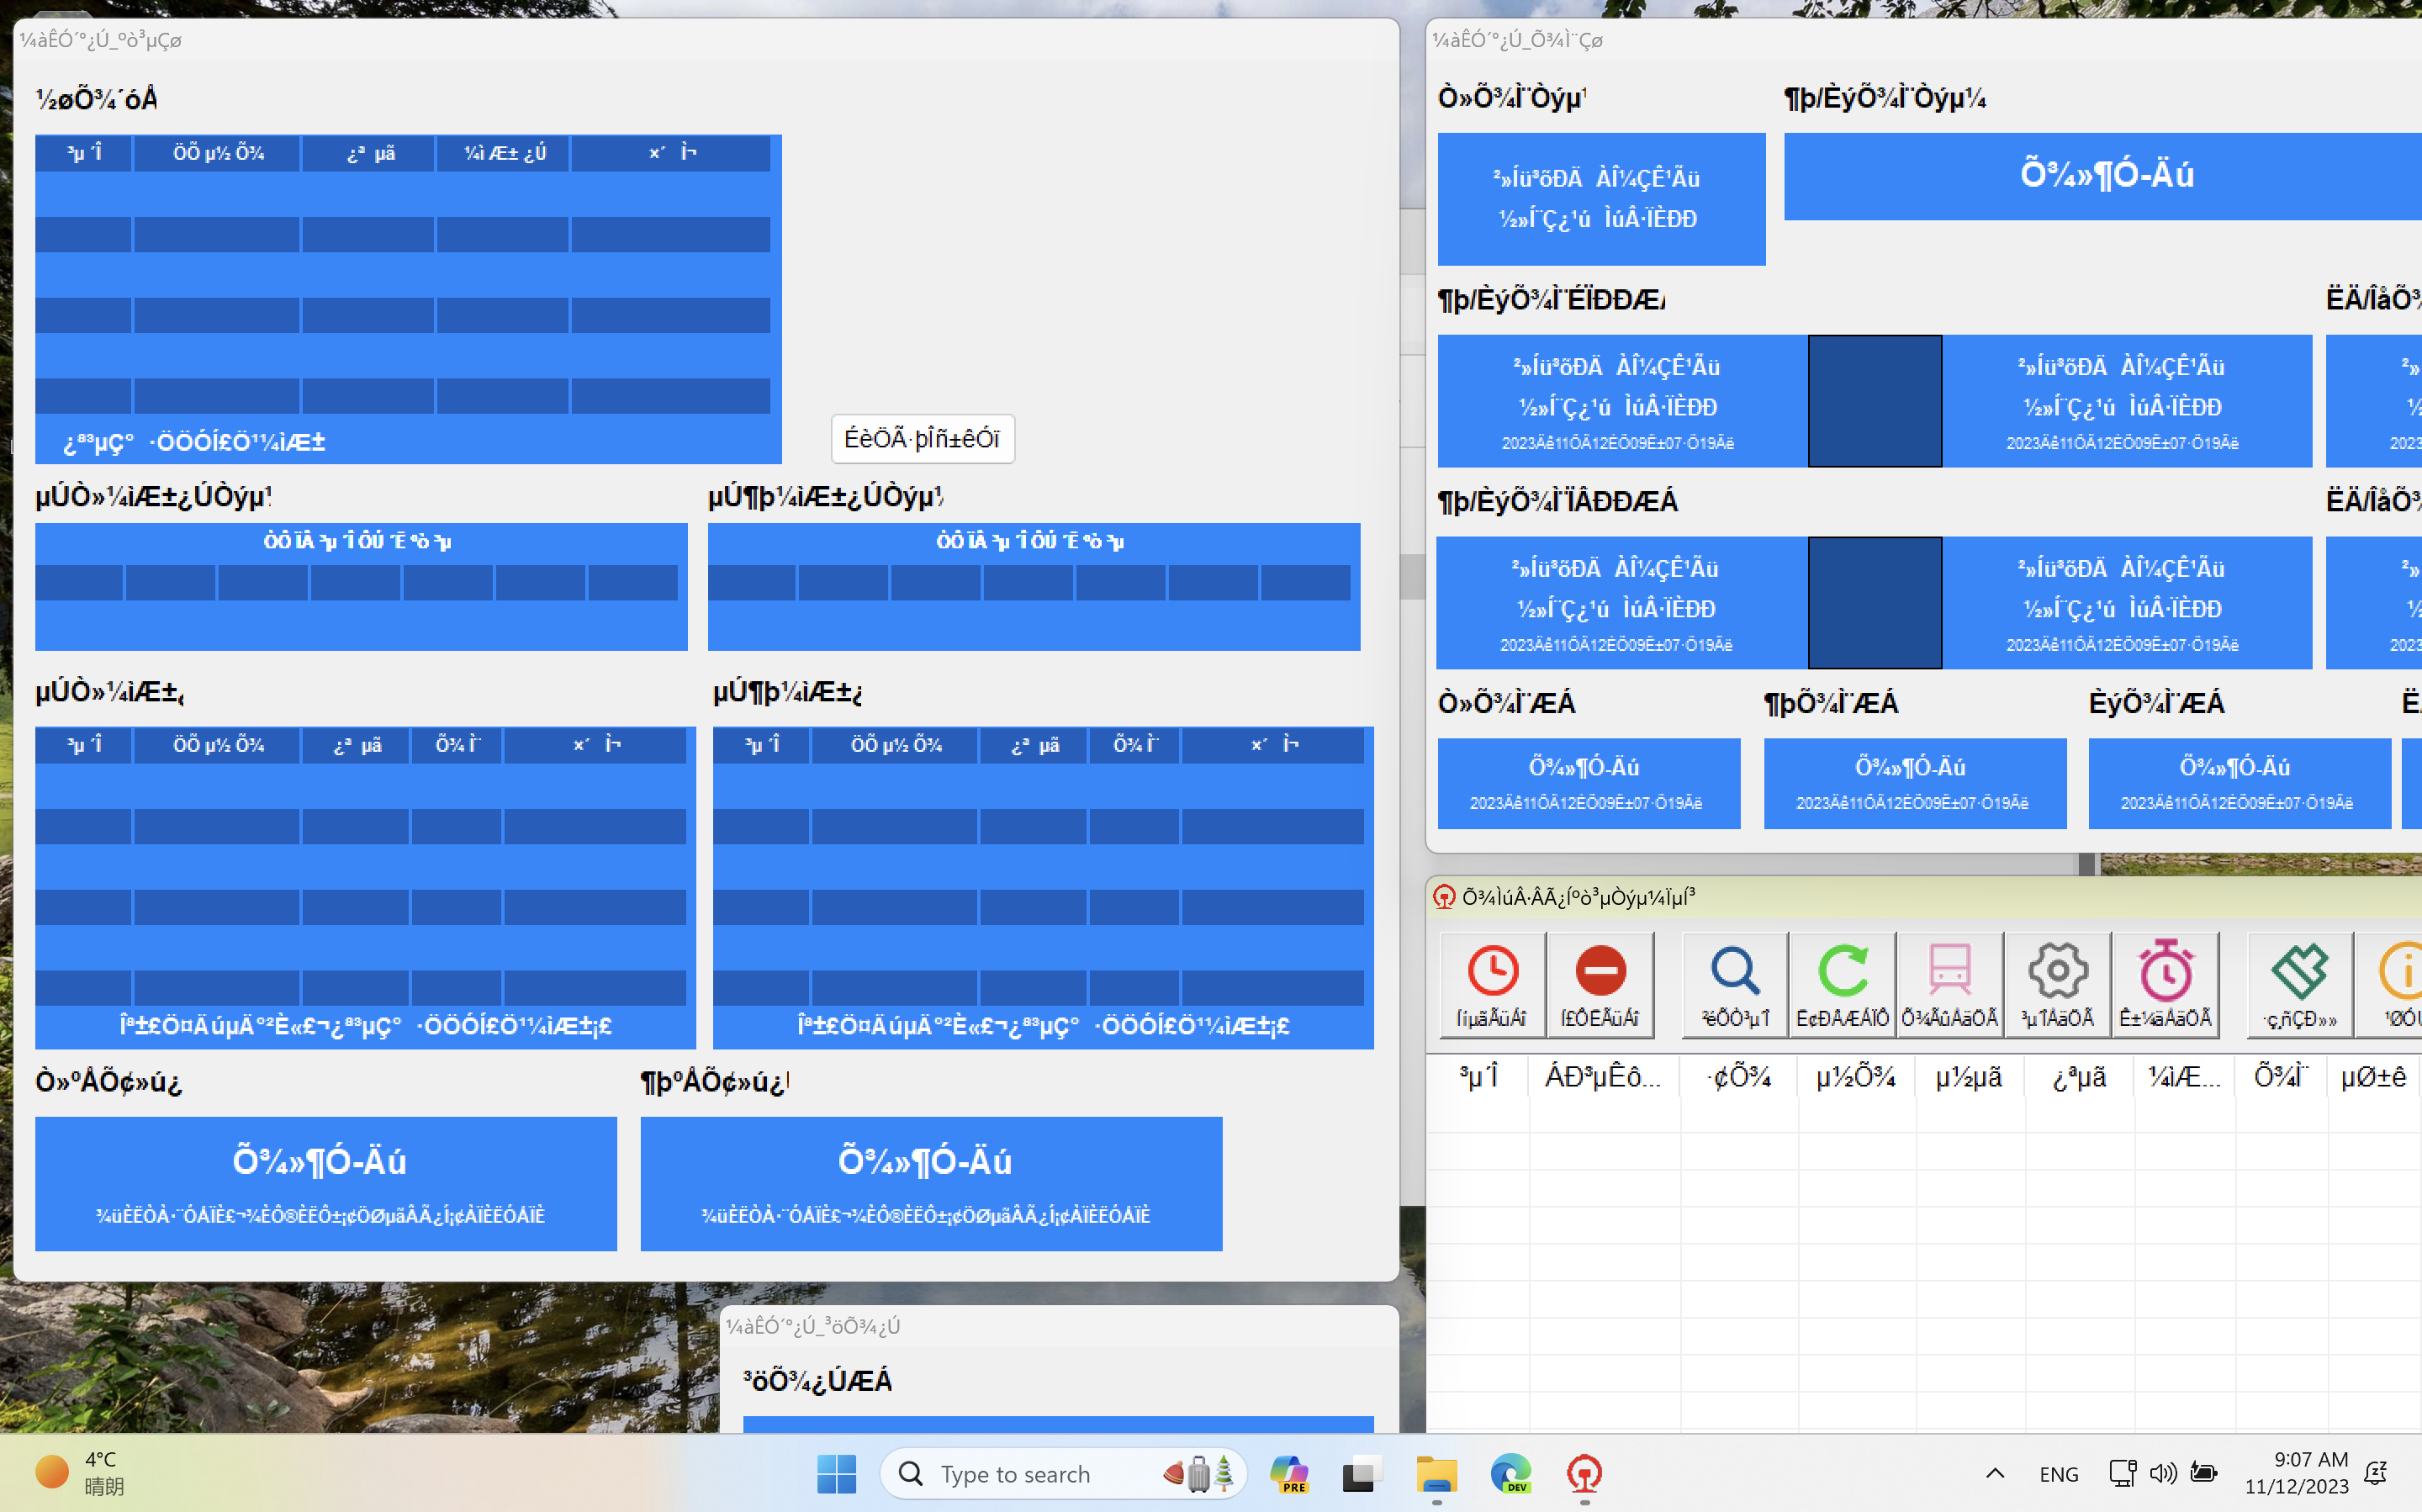
Task: Switch input language via the ENG indicator
Action: [2058, 1473]
